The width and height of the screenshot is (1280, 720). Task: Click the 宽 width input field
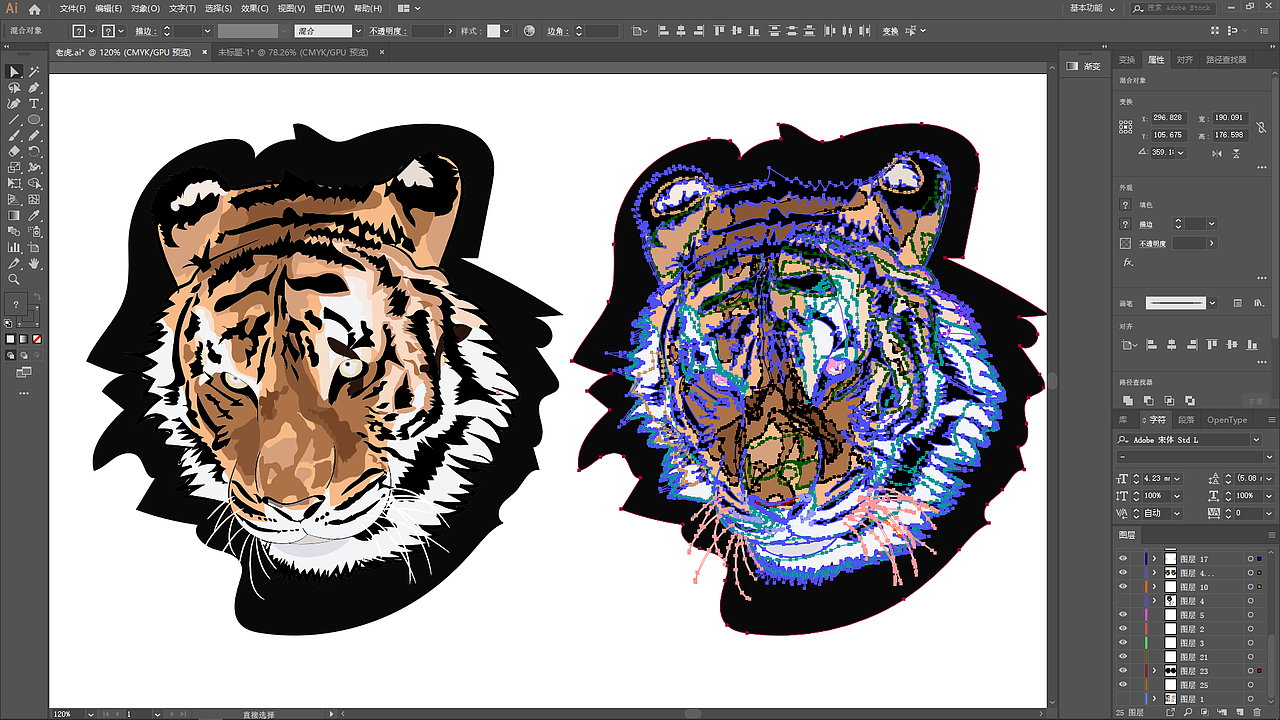[1229, 118]
